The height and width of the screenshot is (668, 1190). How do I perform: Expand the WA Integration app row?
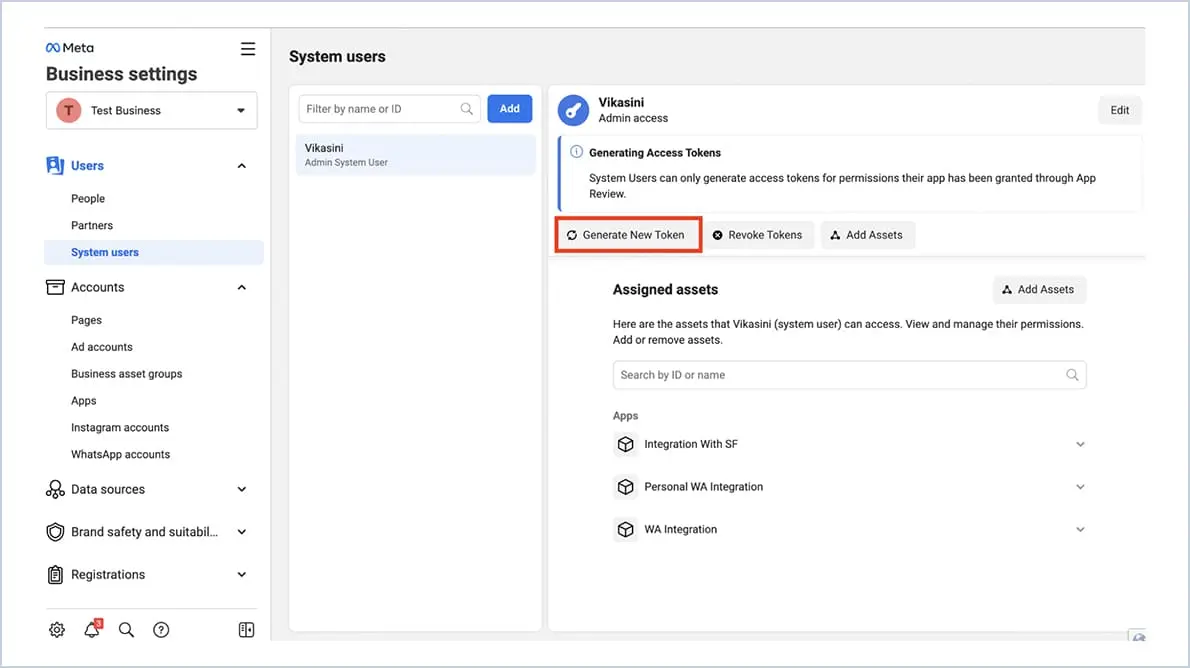pos(1080,529)
